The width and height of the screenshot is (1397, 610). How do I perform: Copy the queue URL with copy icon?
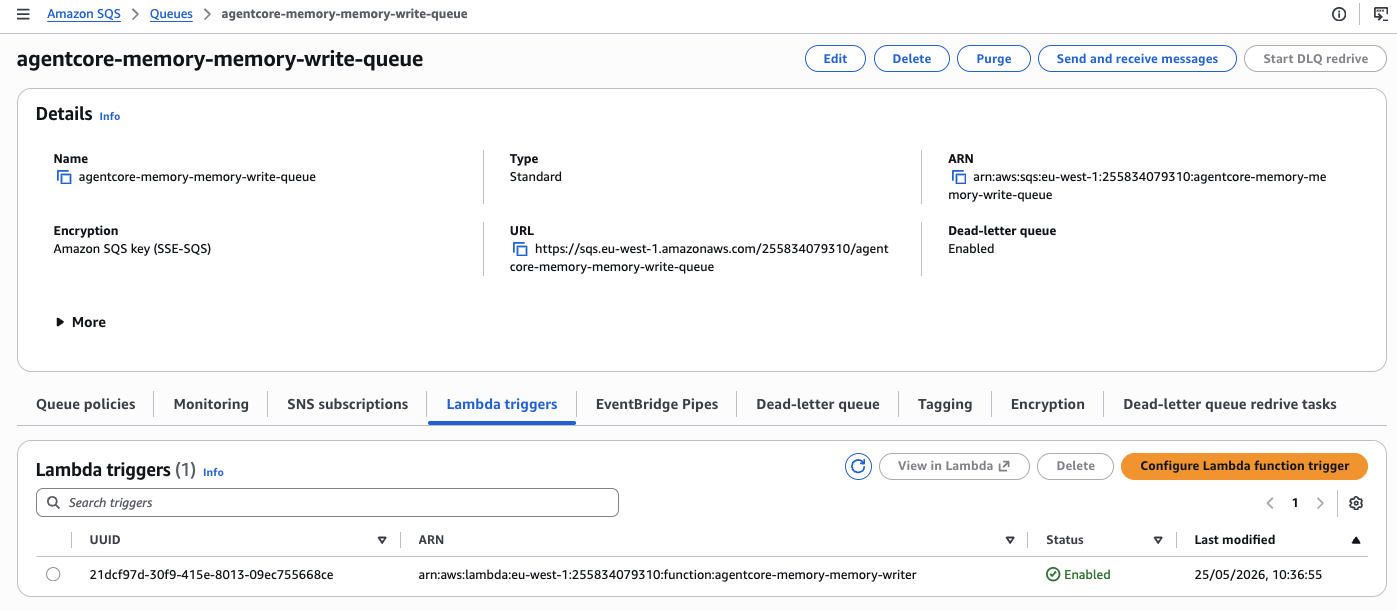point(520,249)
